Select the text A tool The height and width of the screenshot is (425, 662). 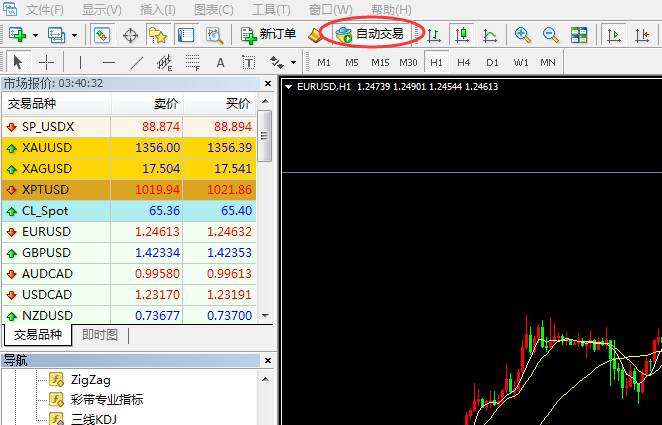(x=220, y=63)
